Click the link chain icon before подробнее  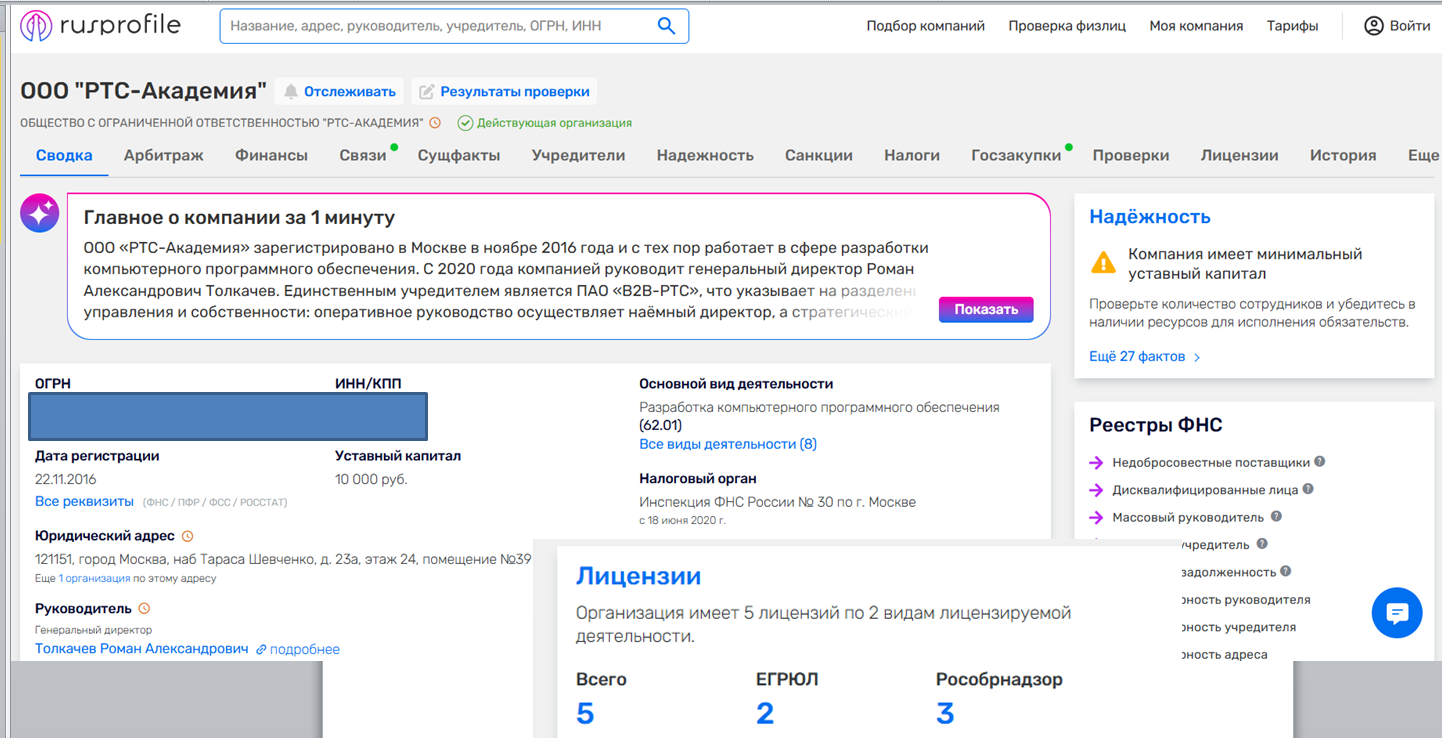[261, 650]
